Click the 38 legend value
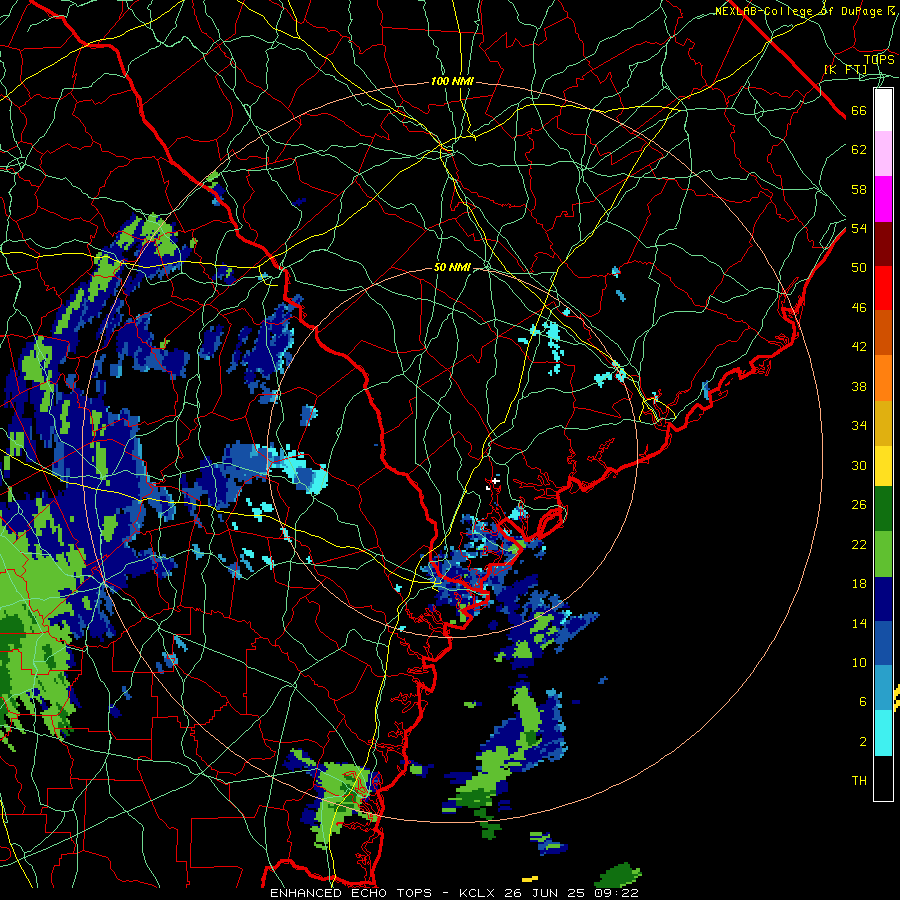This screenshot has width=900, height=900. (859, 386)
